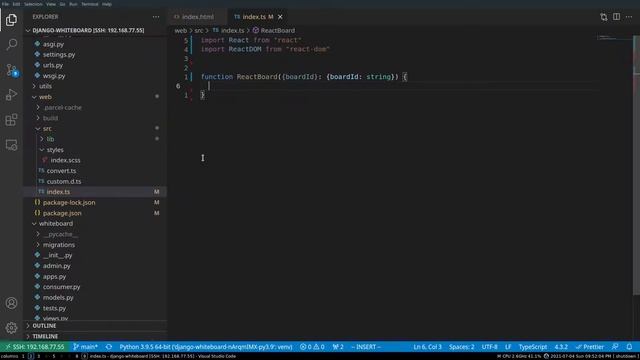
Task: Open the Terminal menu
Action: [x=90, y=4]
